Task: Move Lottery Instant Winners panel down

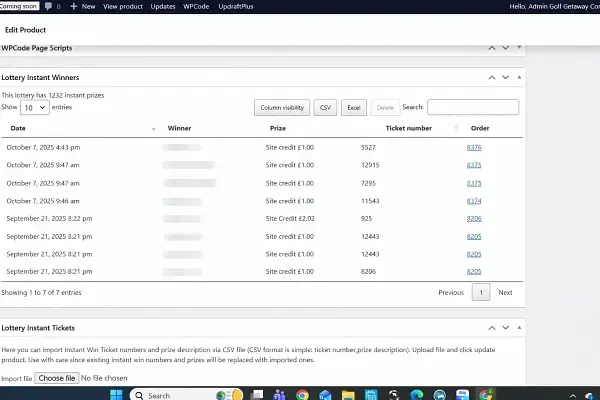Action: [x=505, y=77]
